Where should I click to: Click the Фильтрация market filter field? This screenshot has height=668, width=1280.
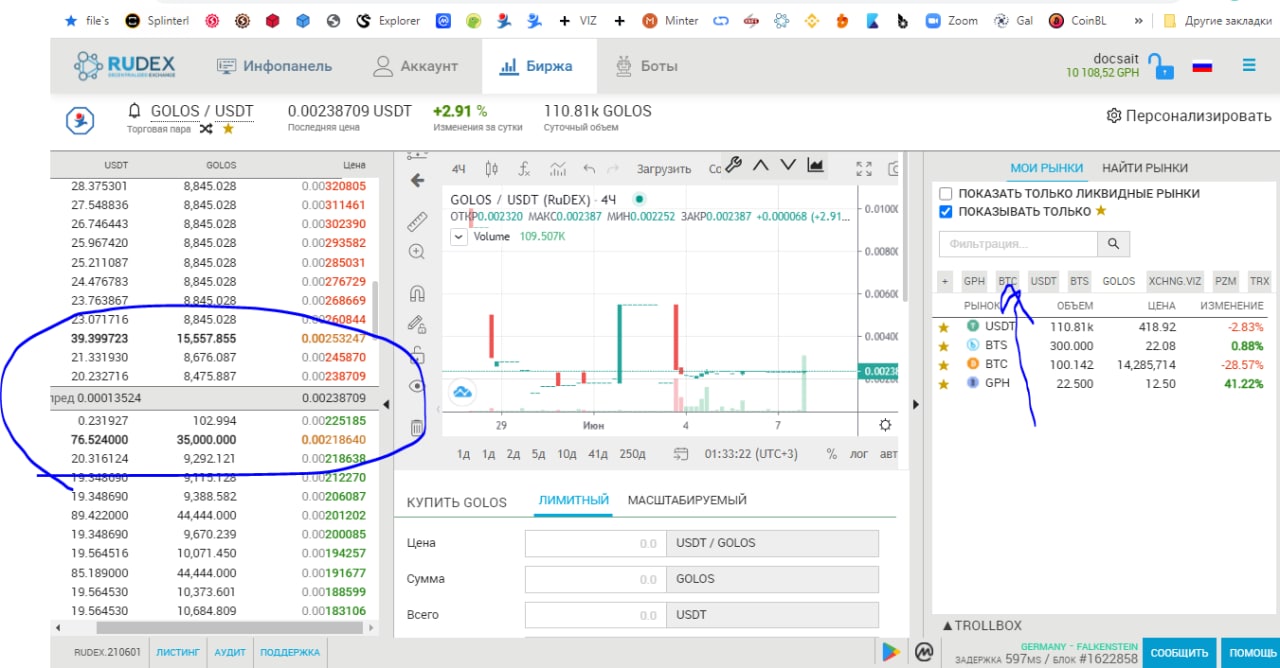(x=1018, y=243)
